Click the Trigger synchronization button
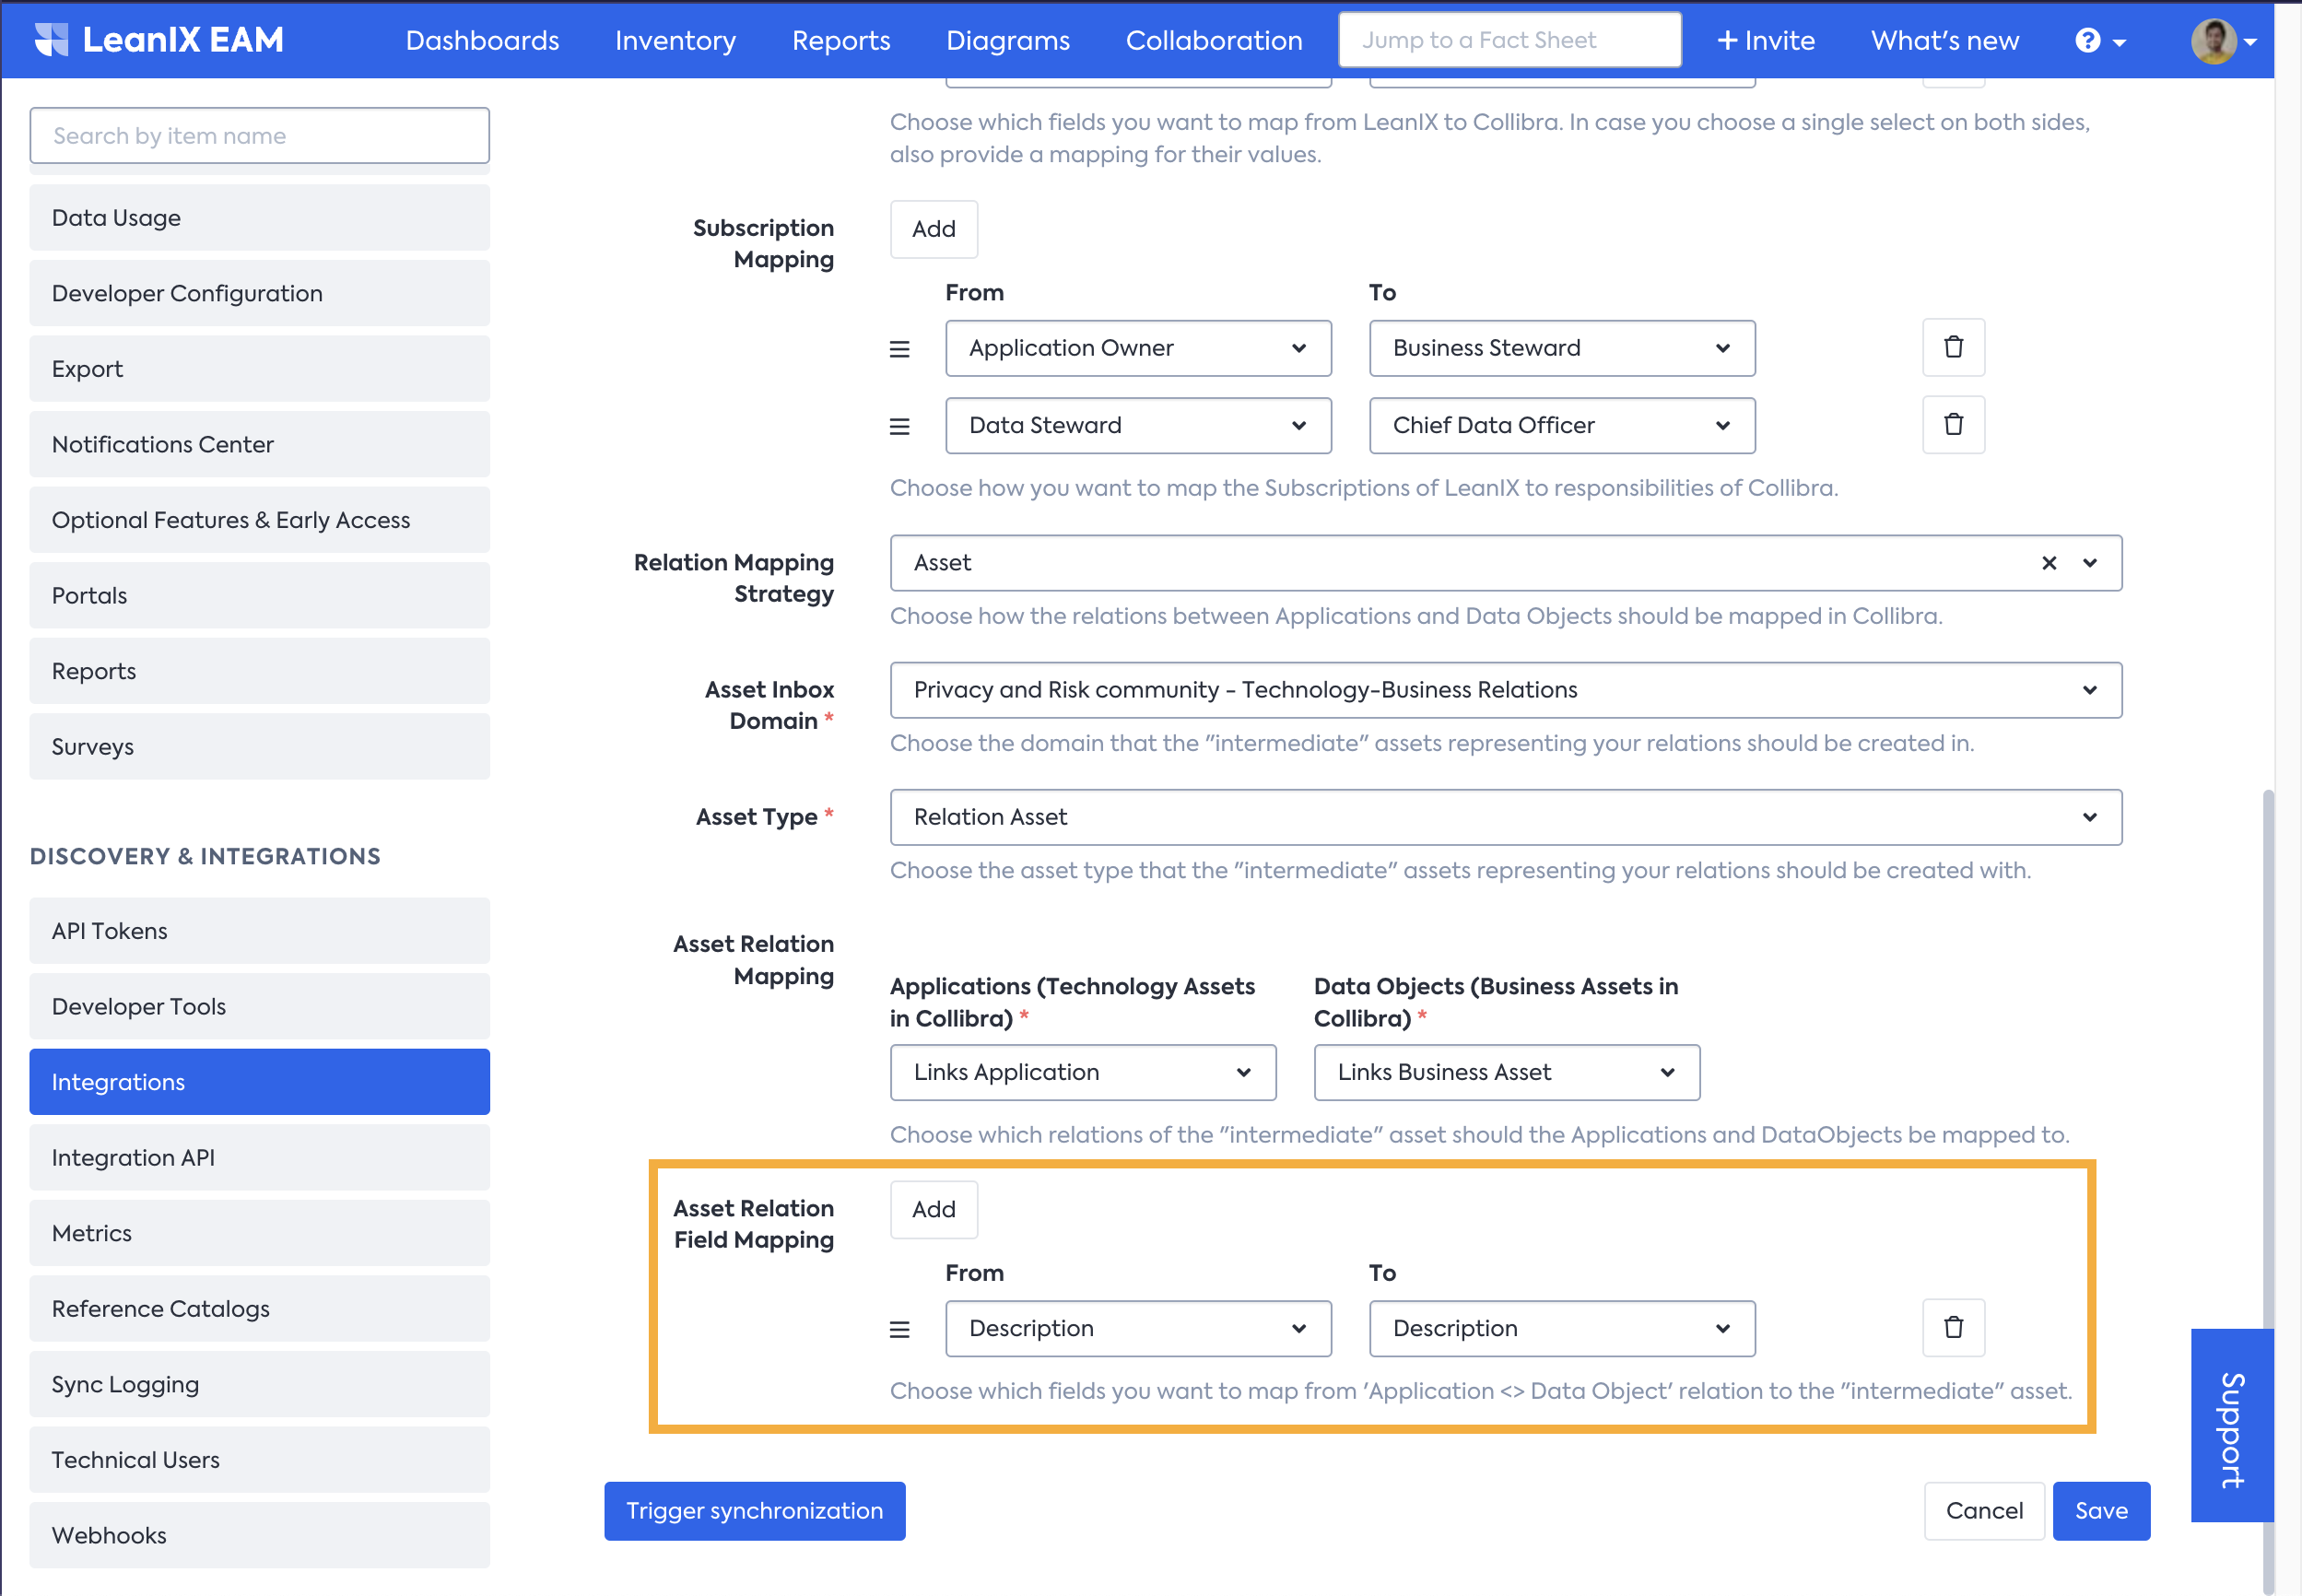 [754, 1510]
